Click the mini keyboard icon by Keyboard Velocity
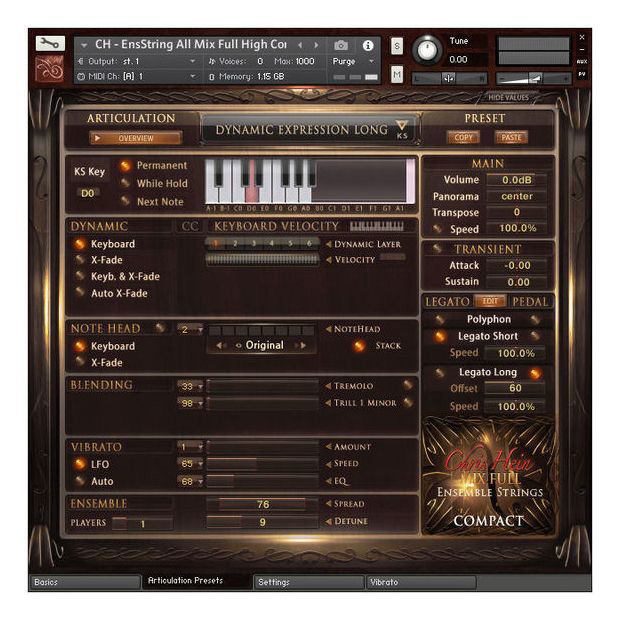Viewport: 620px width, 620px height. (x=377, y=226)
